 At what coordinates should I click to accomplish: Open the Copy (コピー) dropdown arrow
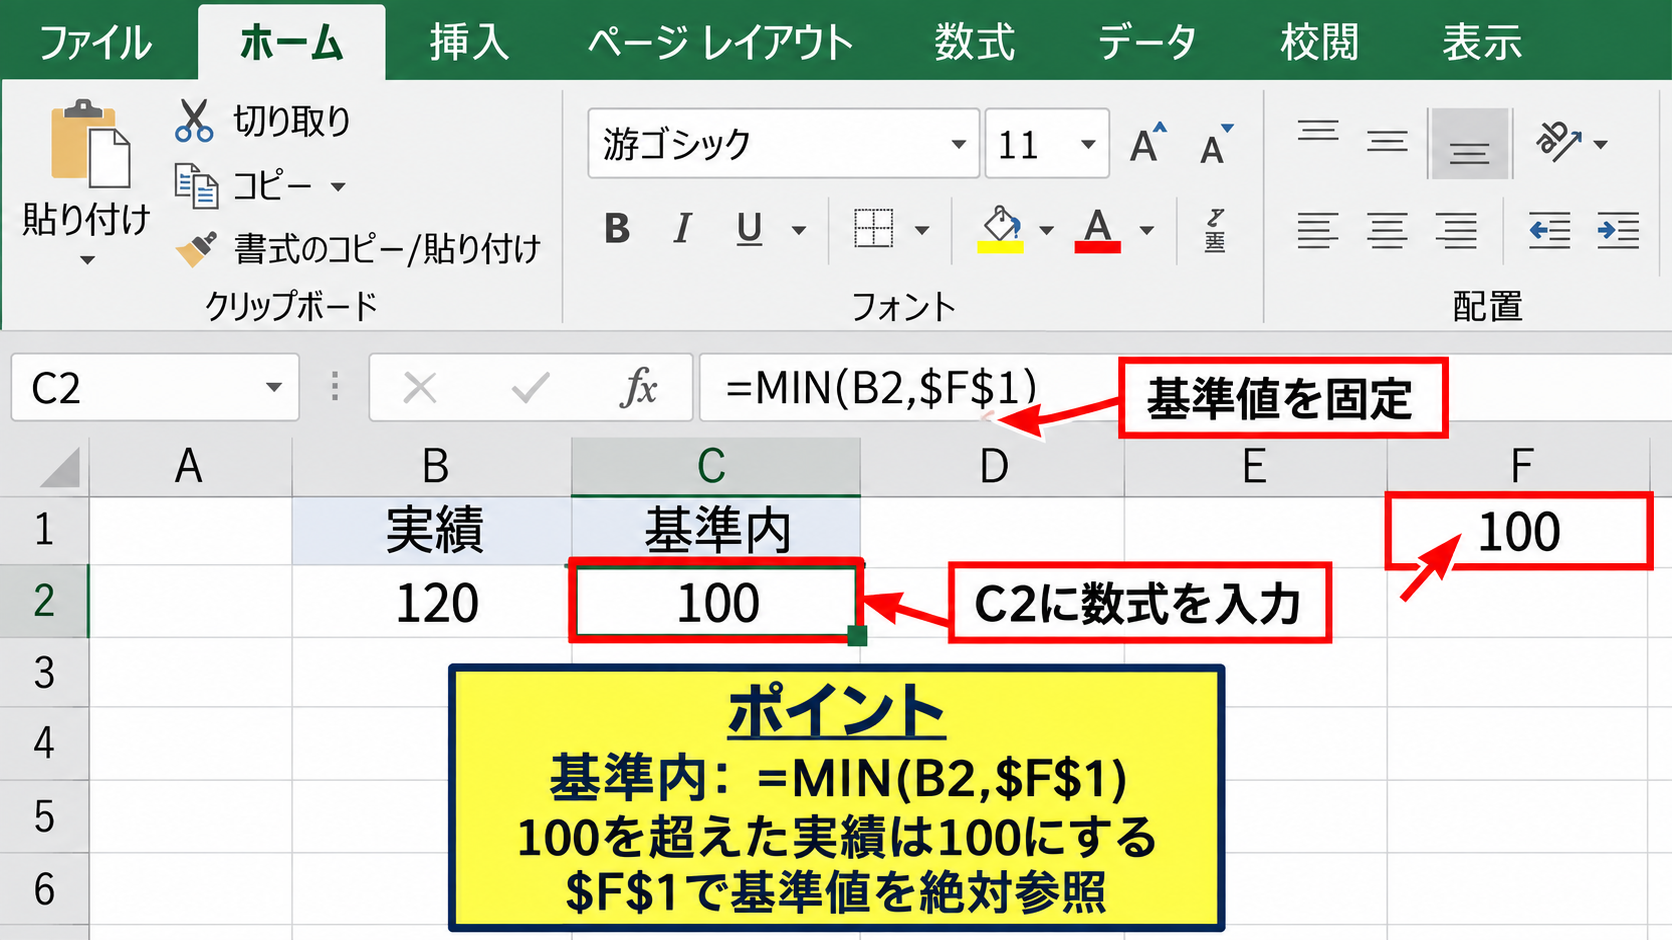pos(338,187)
